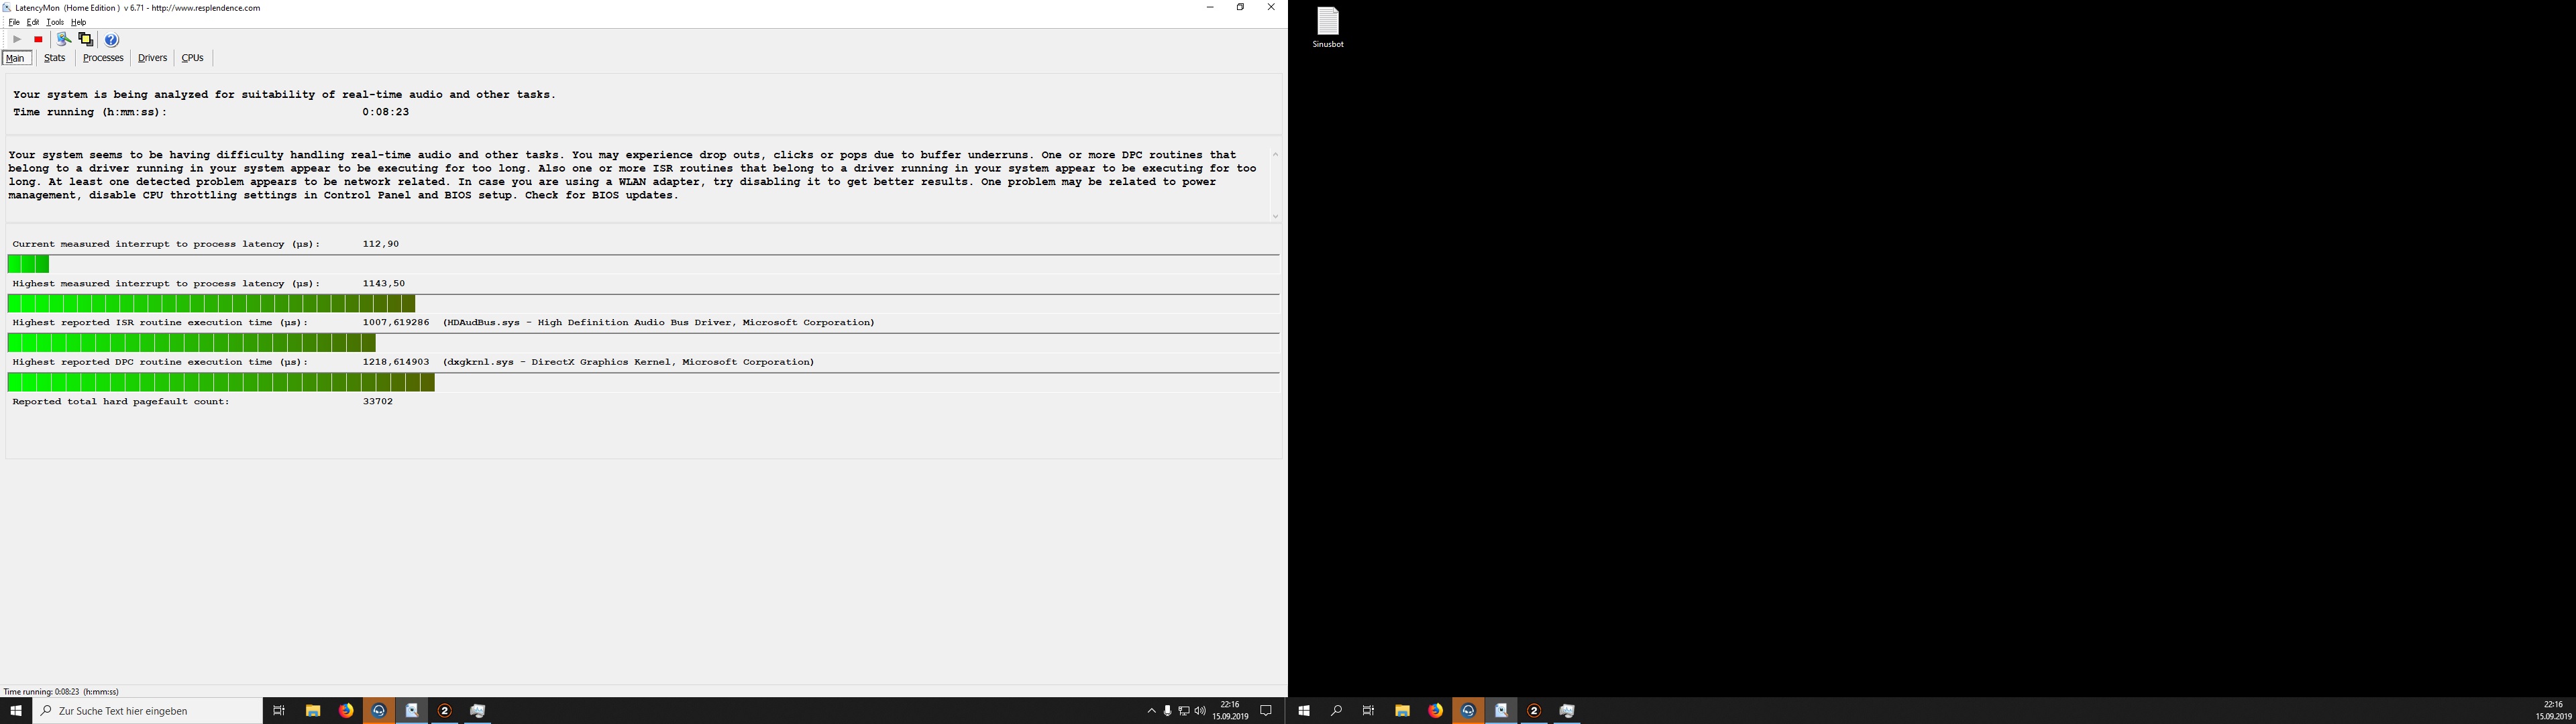Open the Stats view

pos(55,58)
